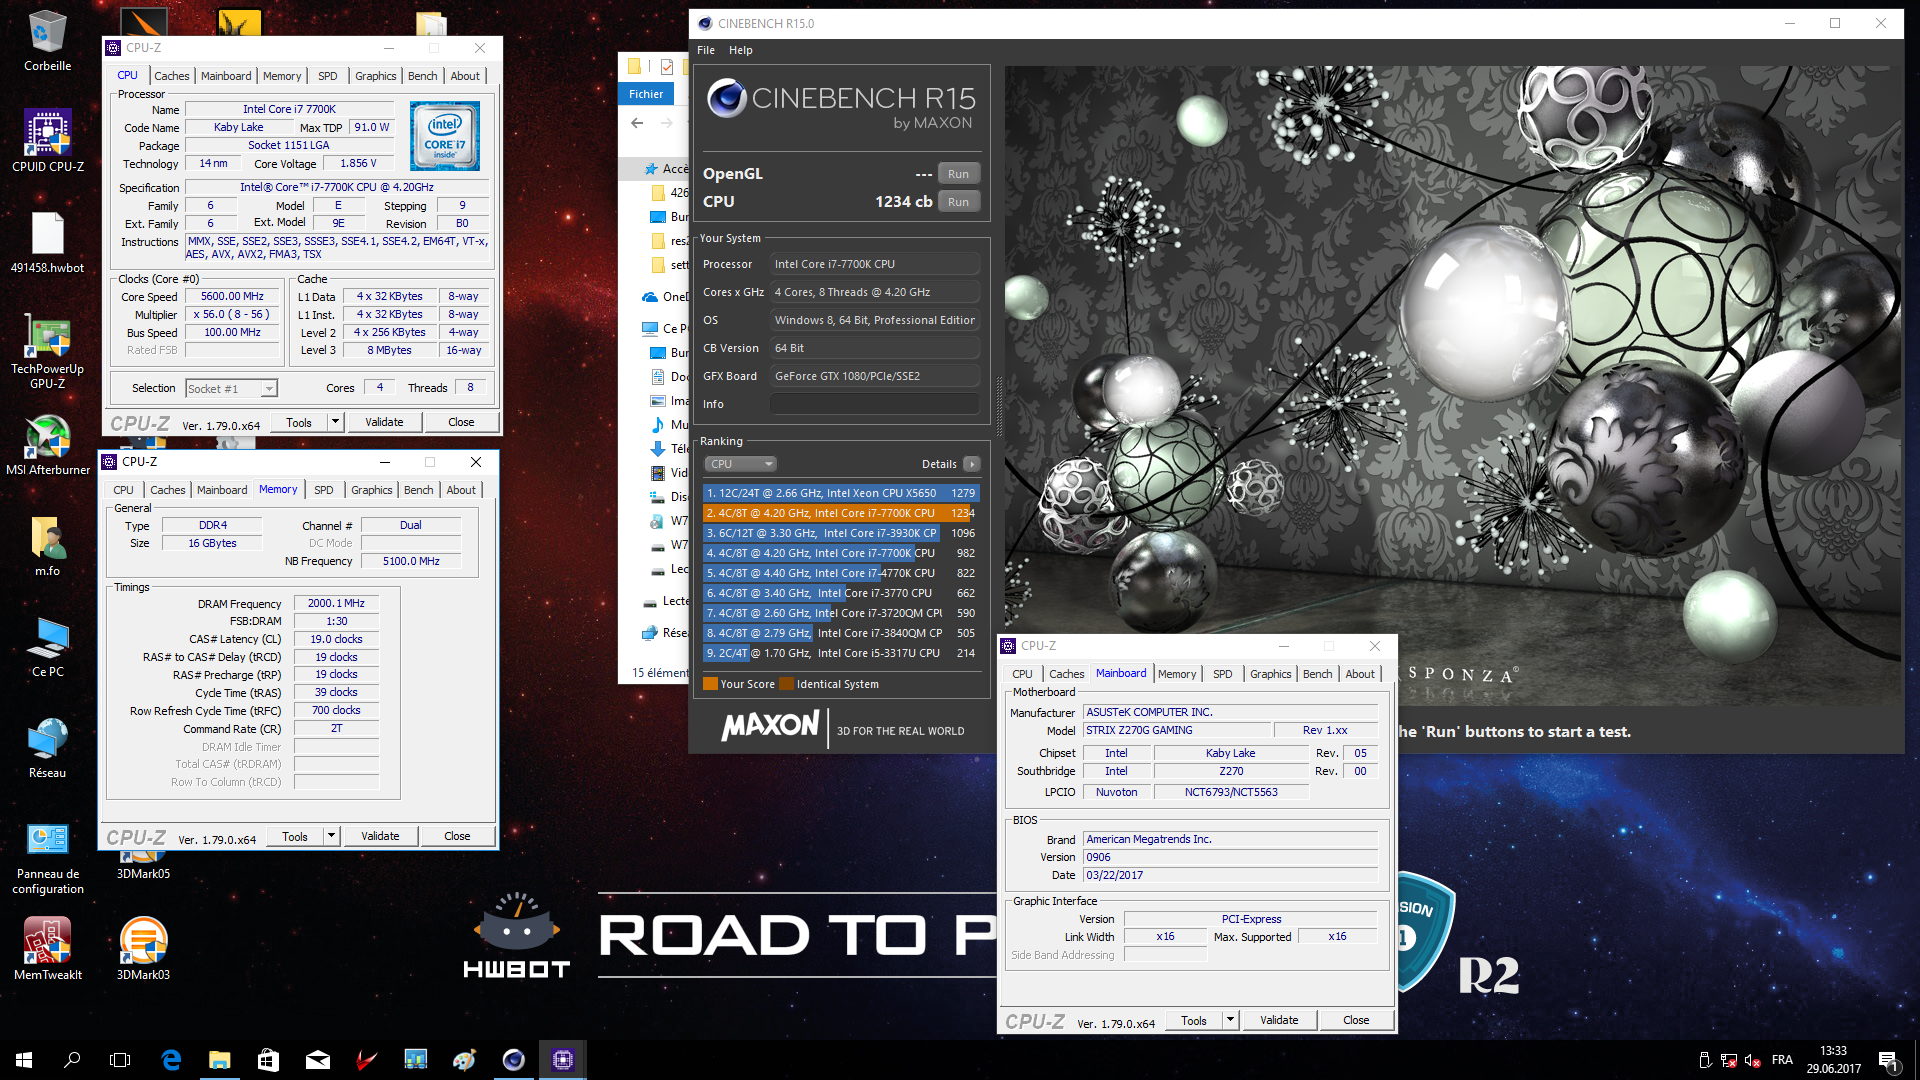Image resolution: width=1920 pixels, height=1080 pixels.
Task: Open the FRA input language selector
Action: pyautogui.click(x=1782, y=1060)
